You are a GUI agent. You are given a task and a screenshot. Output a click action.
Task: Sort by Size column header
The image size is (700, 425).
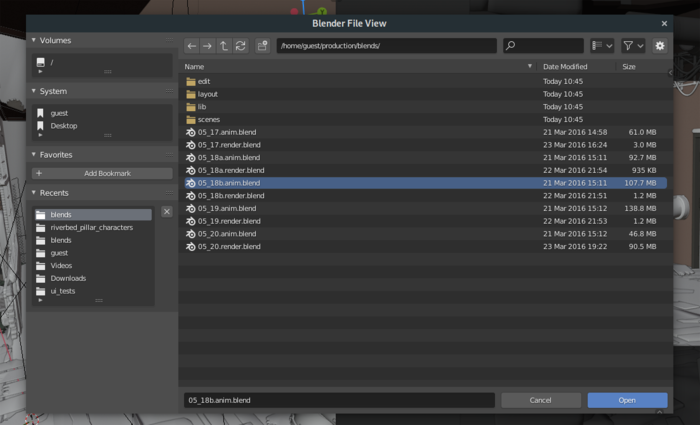tap(629, 67)
